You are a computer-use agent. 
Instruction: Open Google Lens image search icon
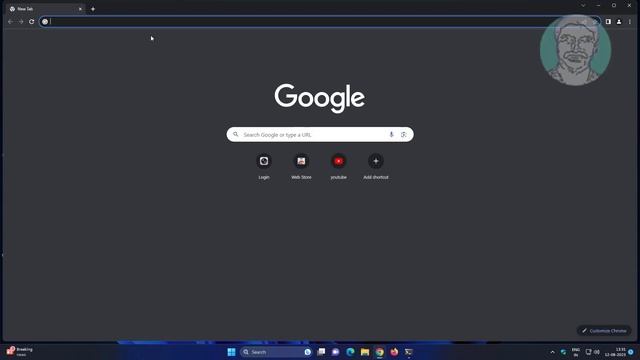[x=404, y=134]
